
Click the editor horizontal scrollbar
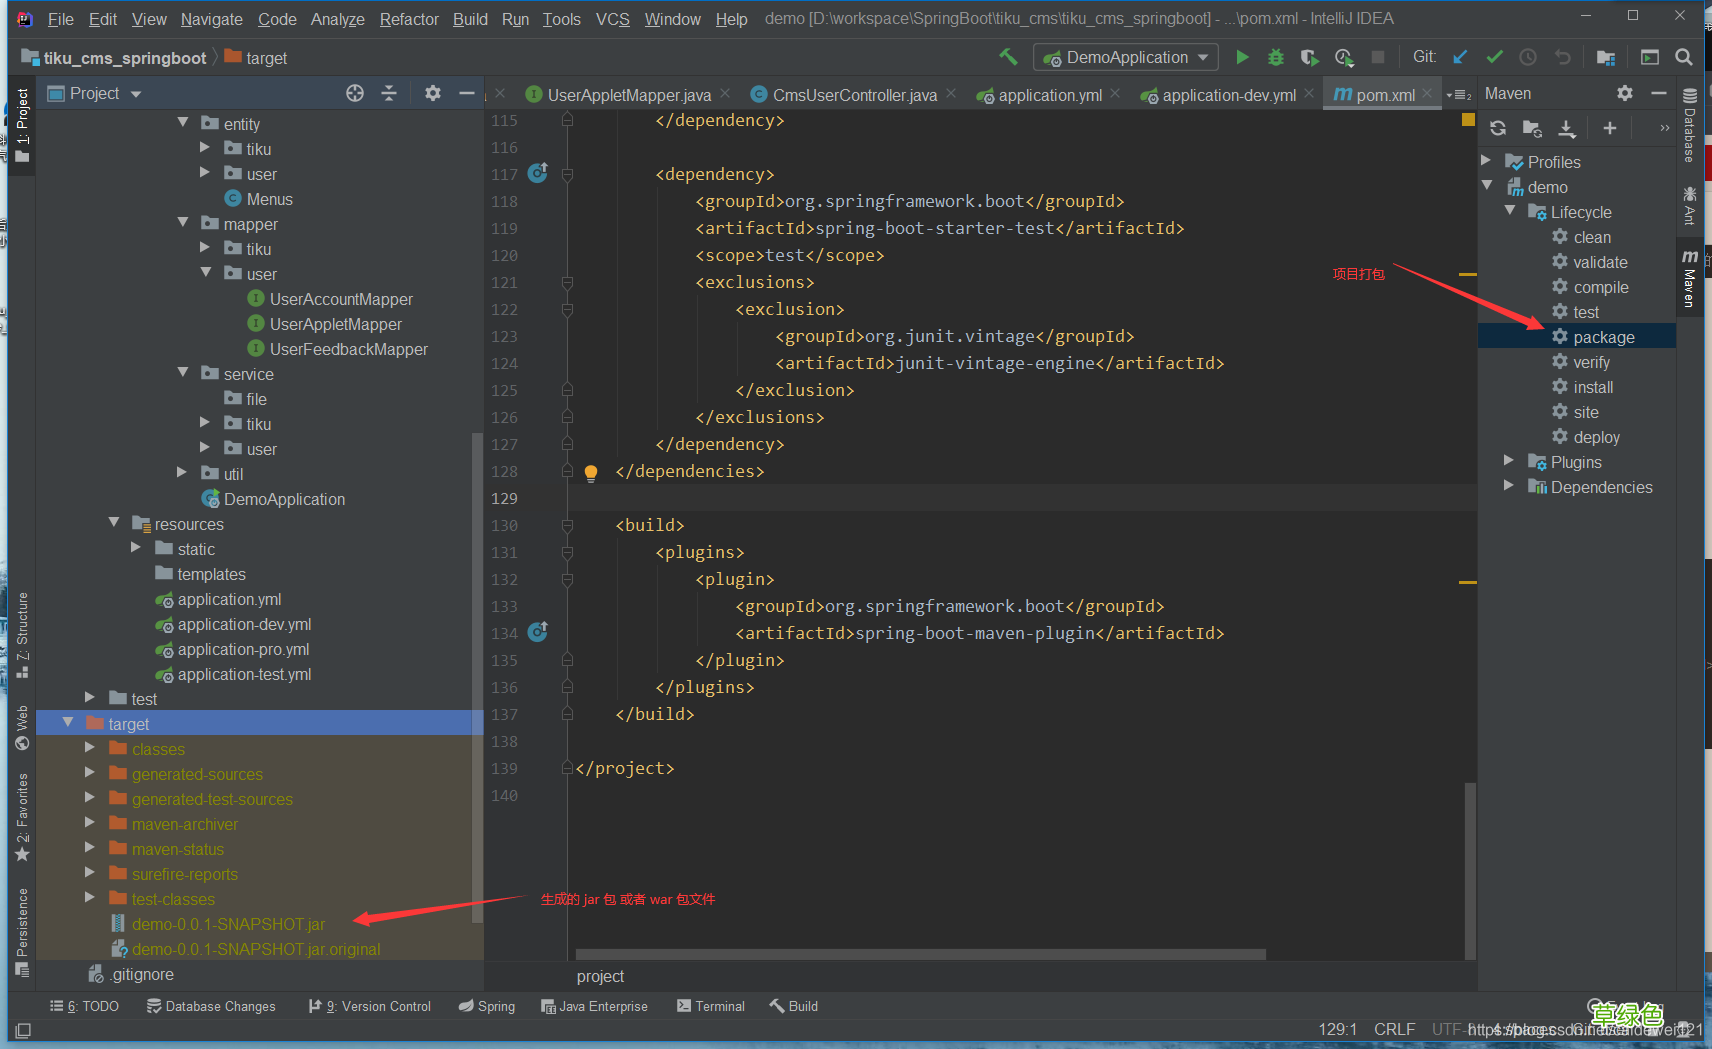tap(920, 954)
